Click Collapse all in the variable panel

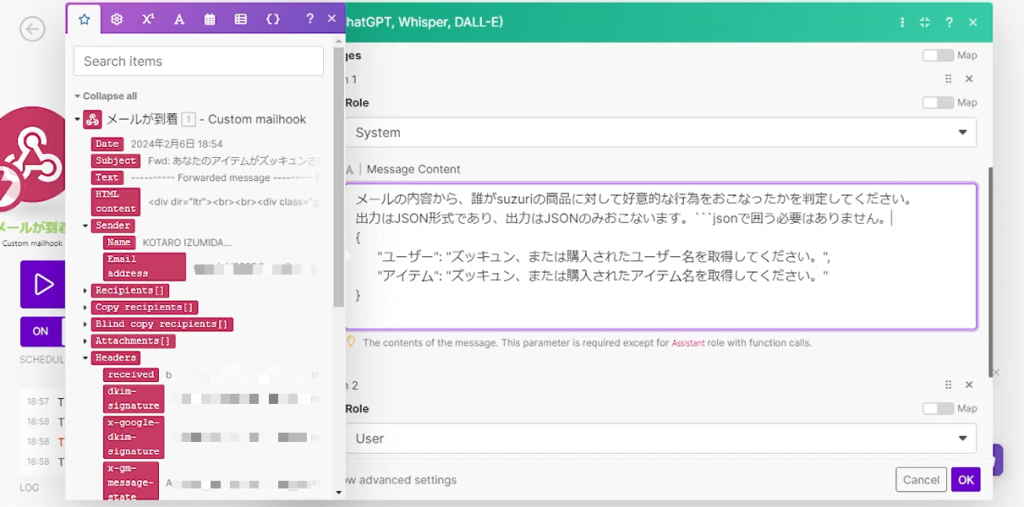tap(109, 96)
